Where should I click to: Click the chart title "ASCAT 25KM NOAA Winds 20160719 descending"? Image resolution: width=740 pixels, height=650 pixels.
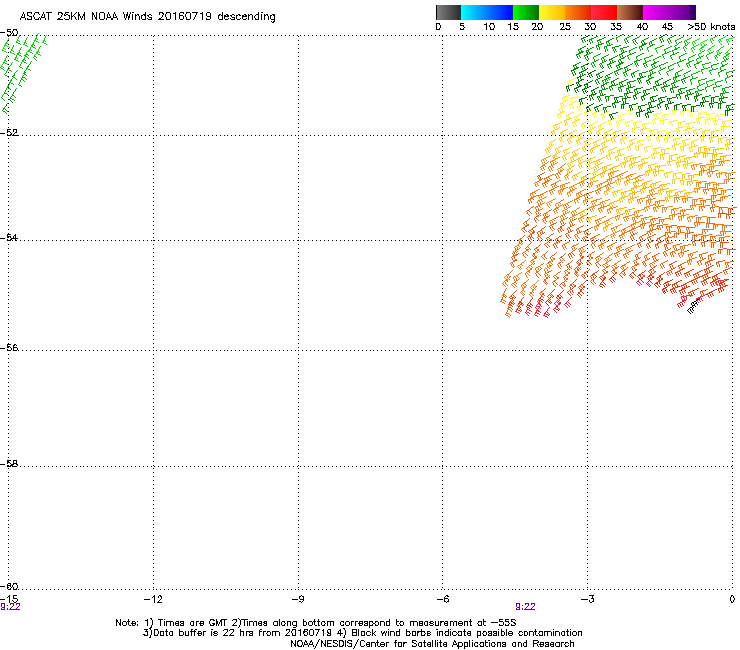pos(147,17)
